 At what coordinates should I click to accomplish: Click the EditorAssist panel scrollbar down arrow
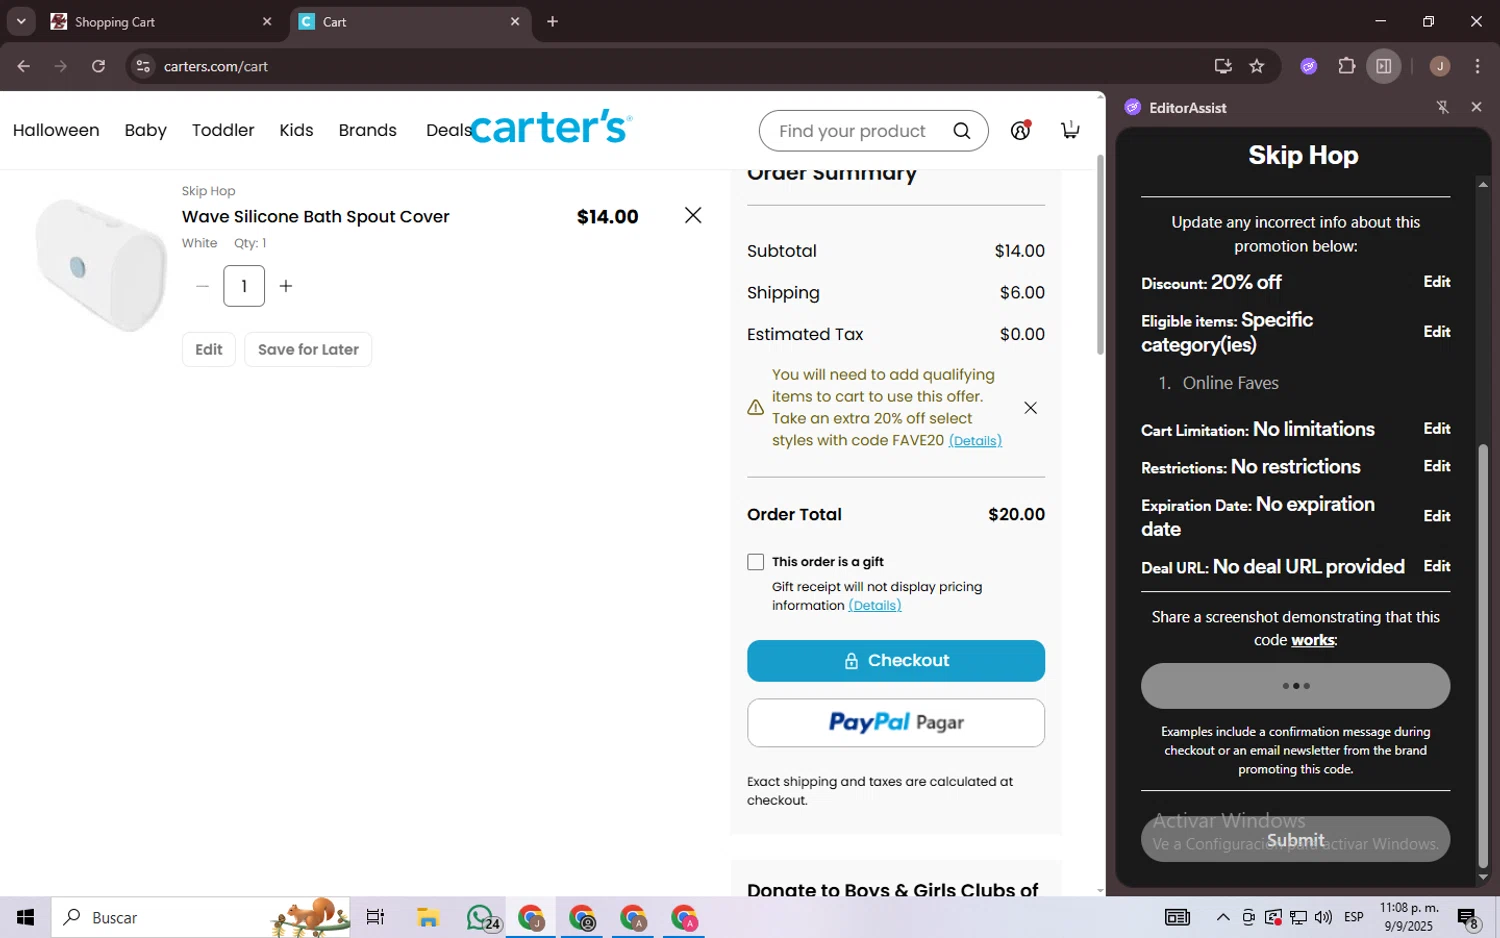click(x=1483, y=877)
